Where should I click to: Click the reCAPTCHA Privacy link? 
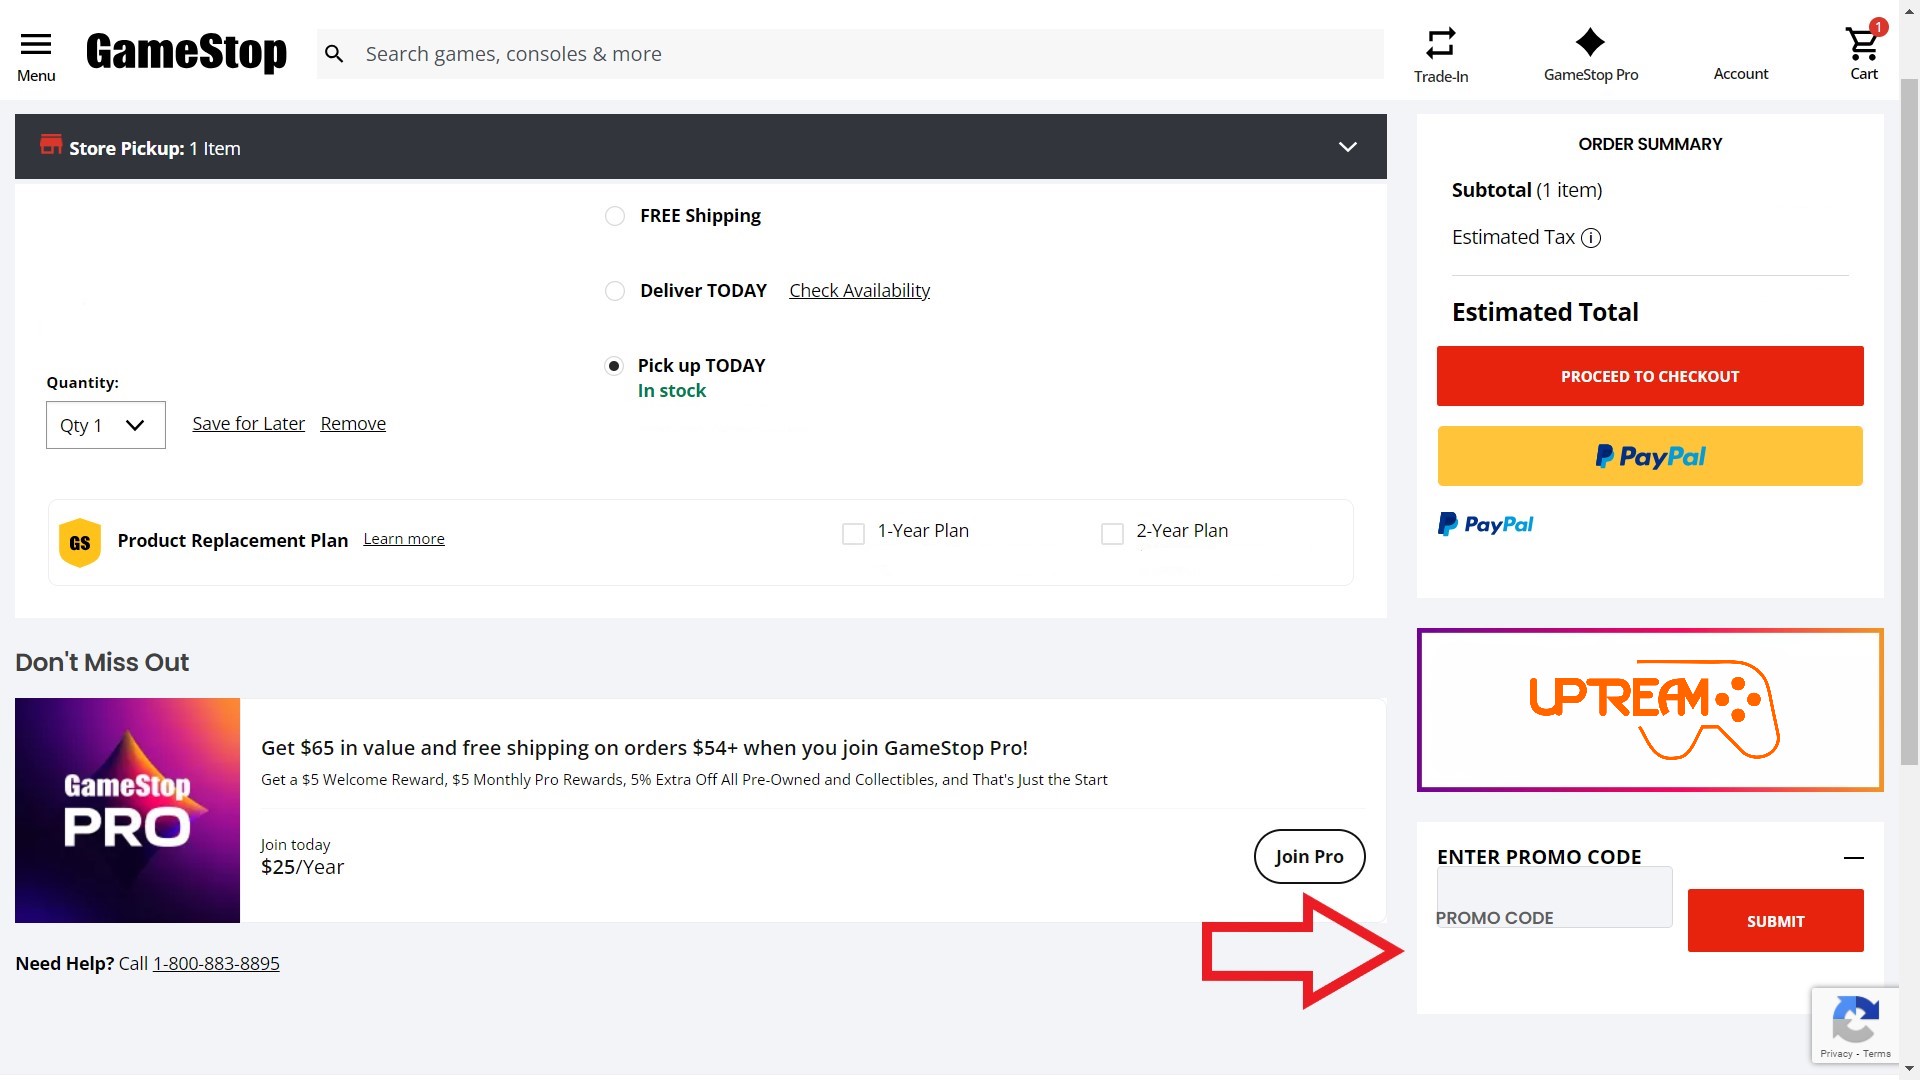tap(1836, 1054)
